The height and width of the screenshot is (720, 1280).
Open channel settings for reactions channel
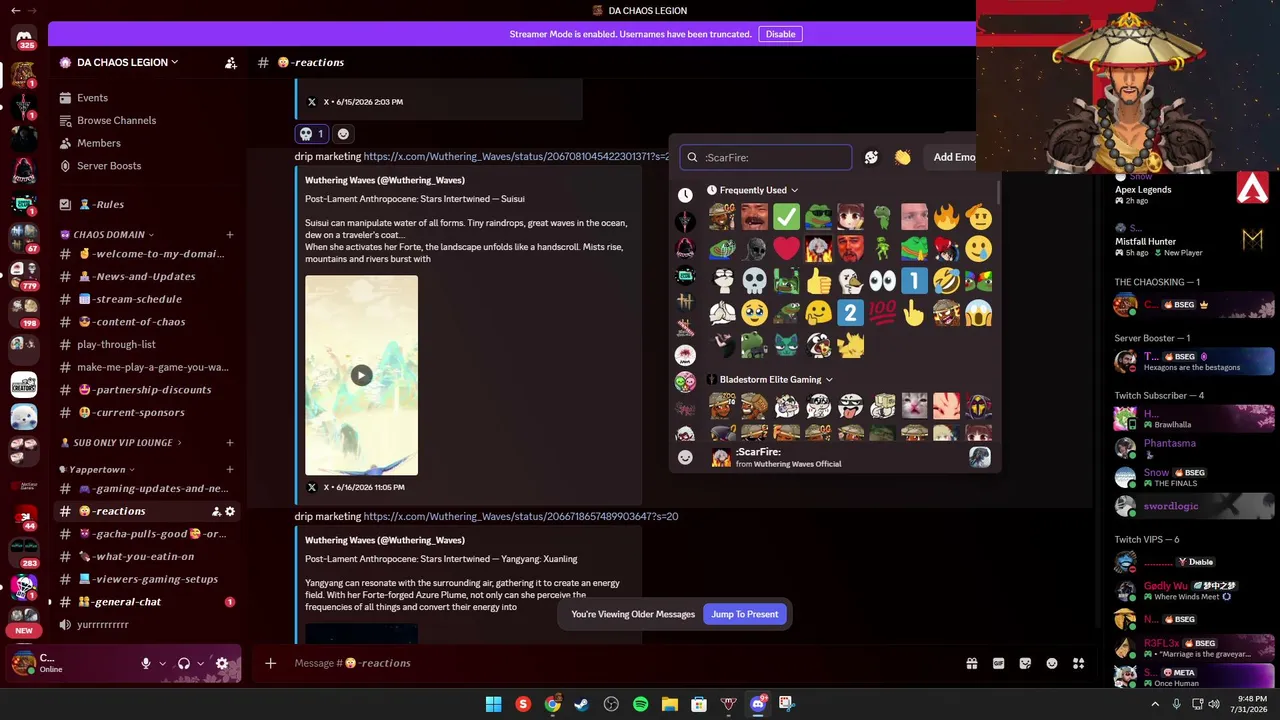(x=230, y=511)
